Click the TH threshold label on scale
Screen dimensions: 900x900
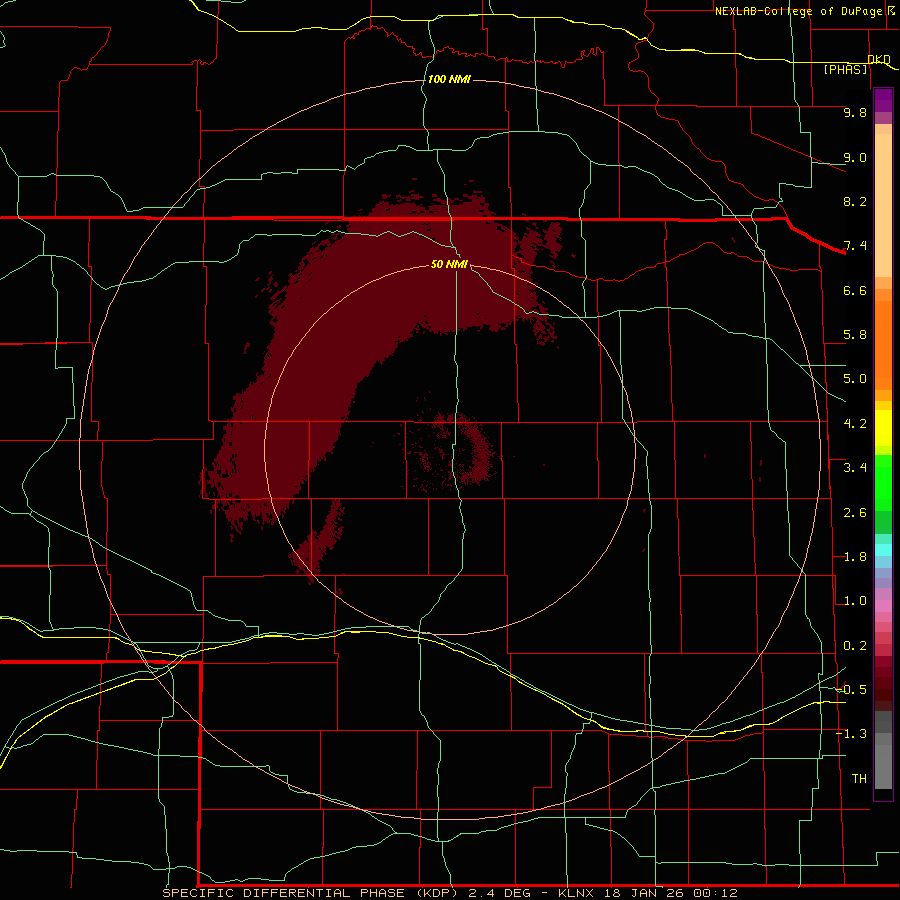coord(859,779)
